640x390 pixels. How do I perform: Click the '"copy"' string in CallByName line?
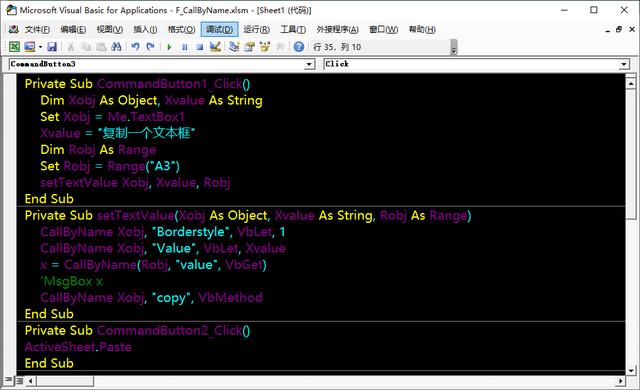[171, 298]
